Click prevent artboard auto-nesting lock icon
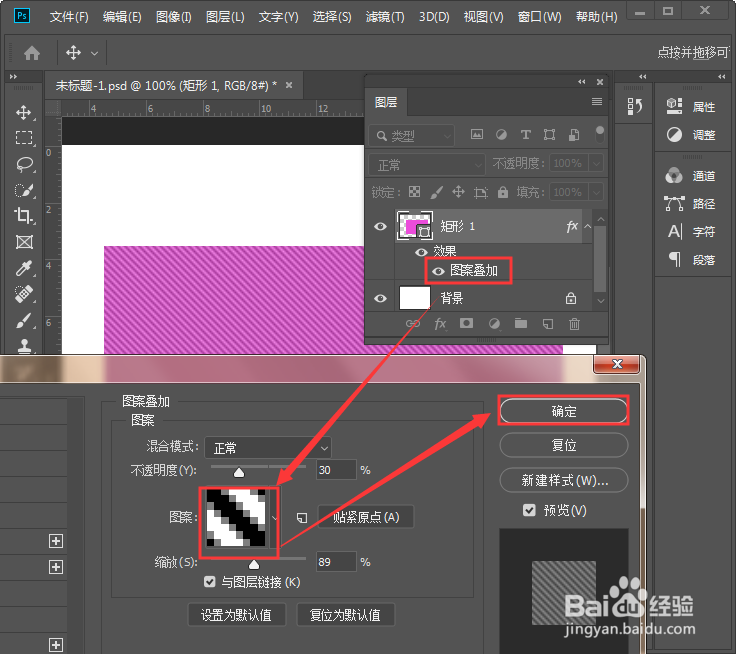Screen dimensions: 736x654 pyautogui.click(x=481, y=192)
